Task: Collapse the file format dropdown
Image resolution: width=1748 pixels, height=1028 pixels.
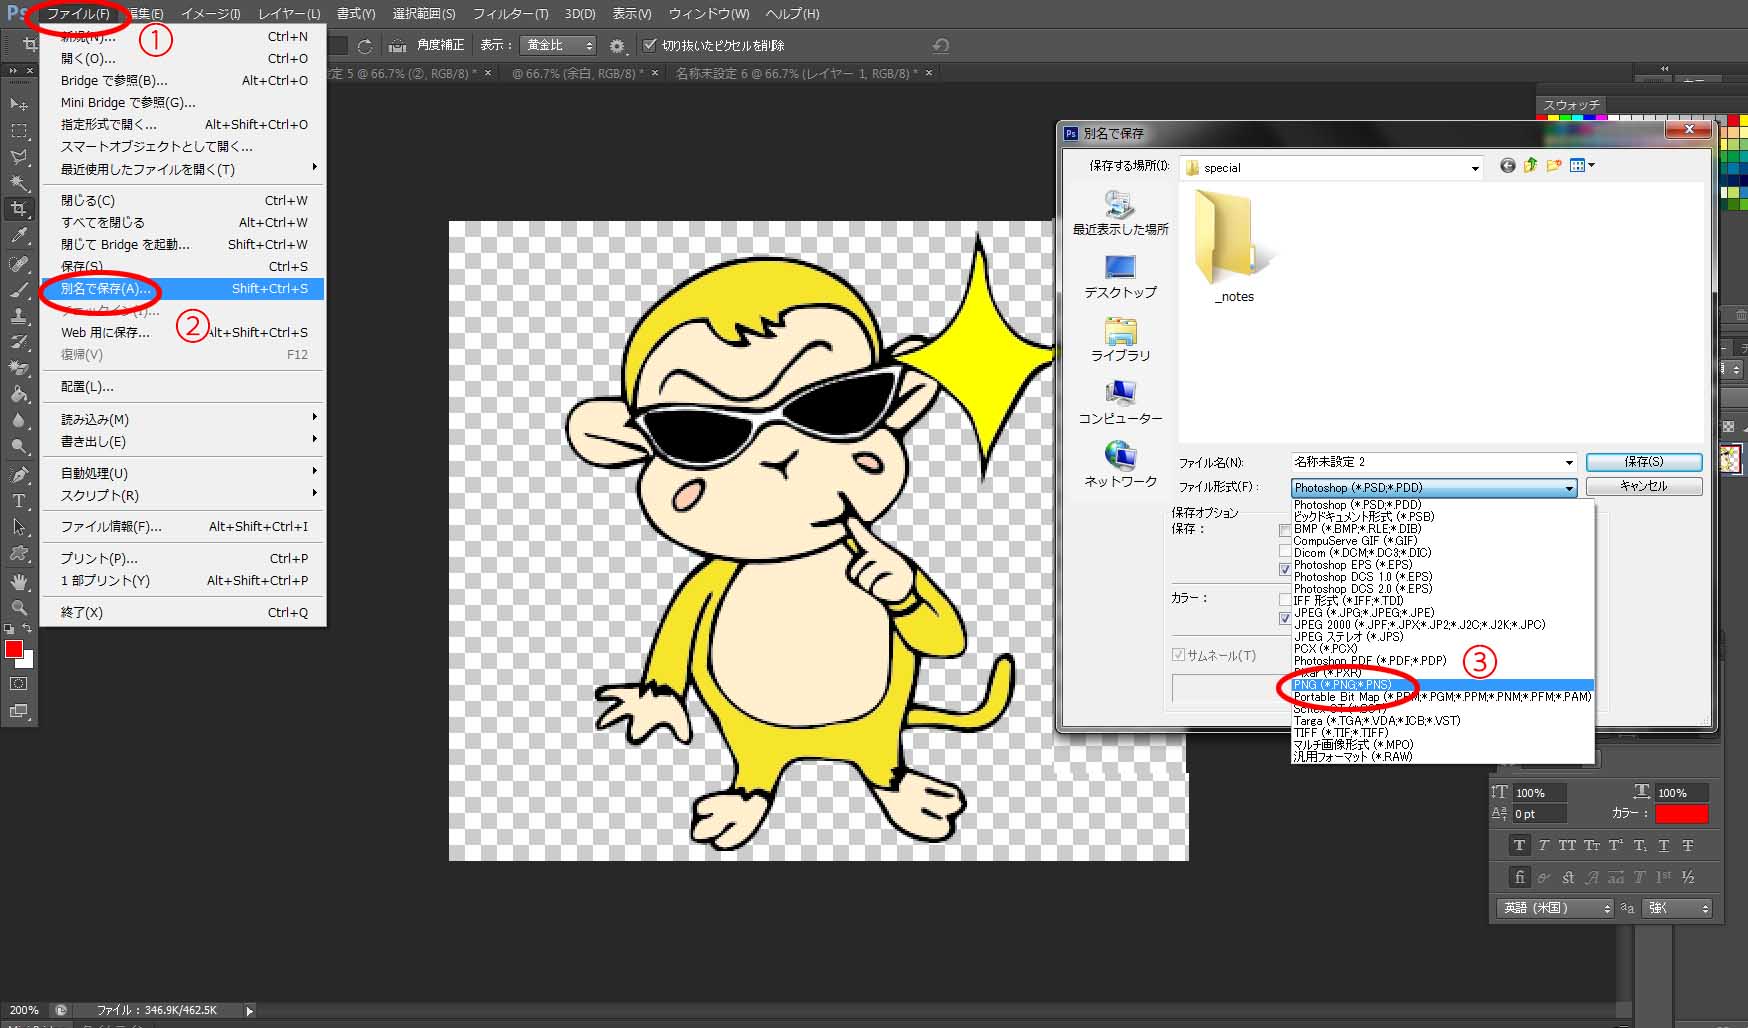Action: (1569, 488)
